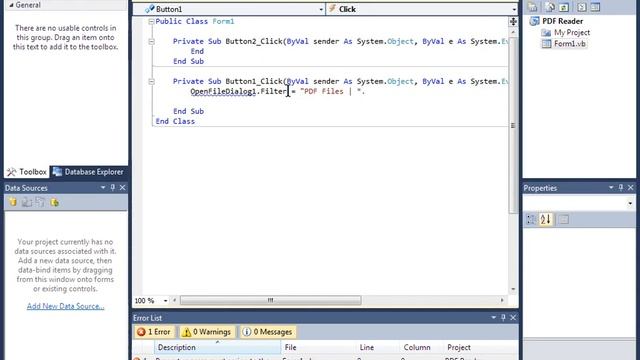
Task: Click Solution Explorer Properties icon
Action: (533, 7)
